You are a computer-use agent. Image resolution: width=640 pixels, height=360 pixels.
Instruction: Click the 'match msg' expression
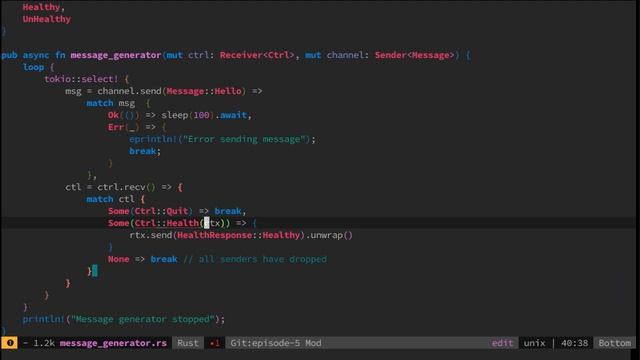coord(110,103)
